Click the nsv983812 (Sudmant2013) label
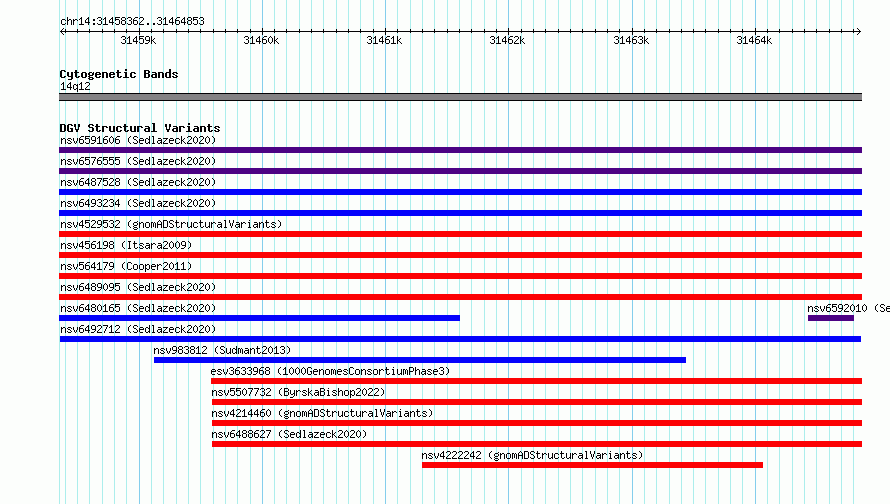890x504 pixels. 222,350
